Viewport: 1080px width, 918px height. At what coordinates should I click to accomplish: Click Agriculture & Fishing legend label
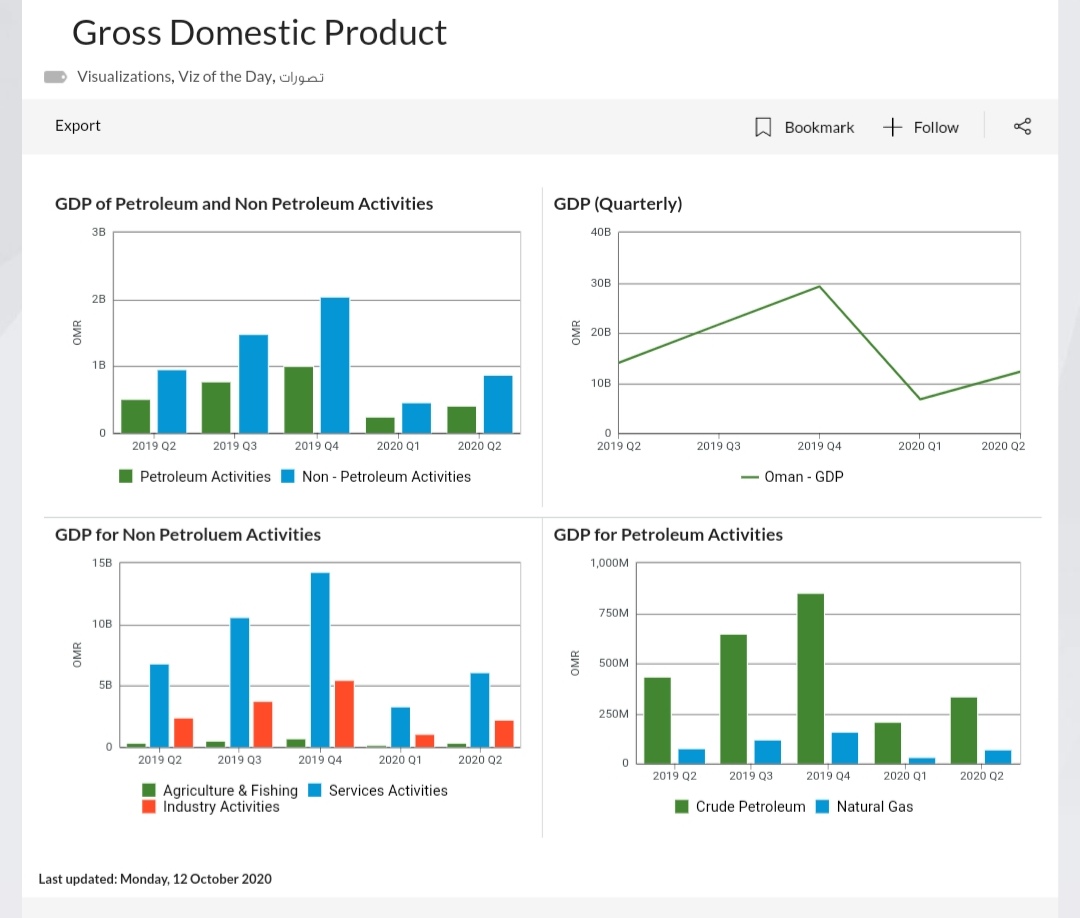coord(230,791)
